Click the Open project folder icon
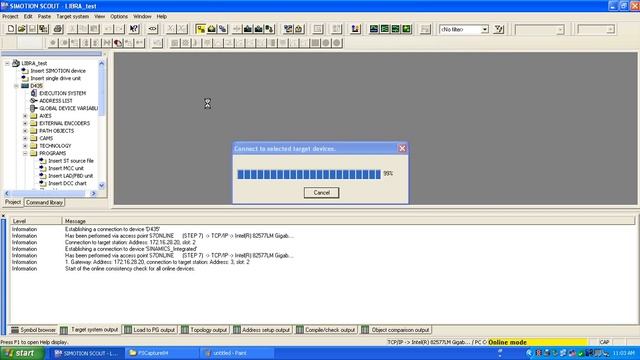 click(22, 29)
